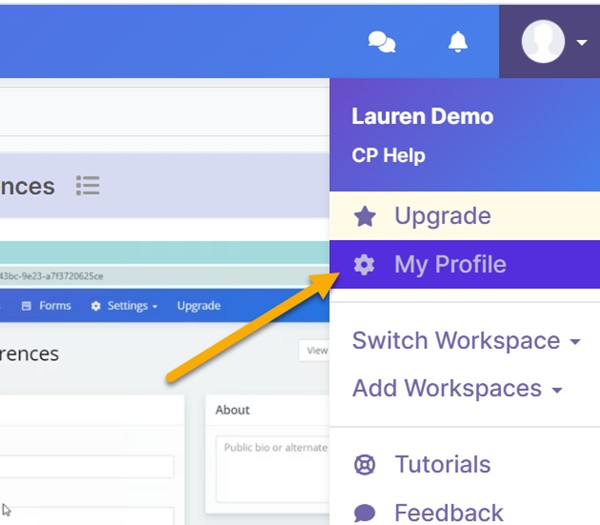Image resolution: width=600 pixels, height=525 pixels.
Task: Click the speech bubble icon beside Feedback
Action: pyautogui.click(x=365, y=513)
